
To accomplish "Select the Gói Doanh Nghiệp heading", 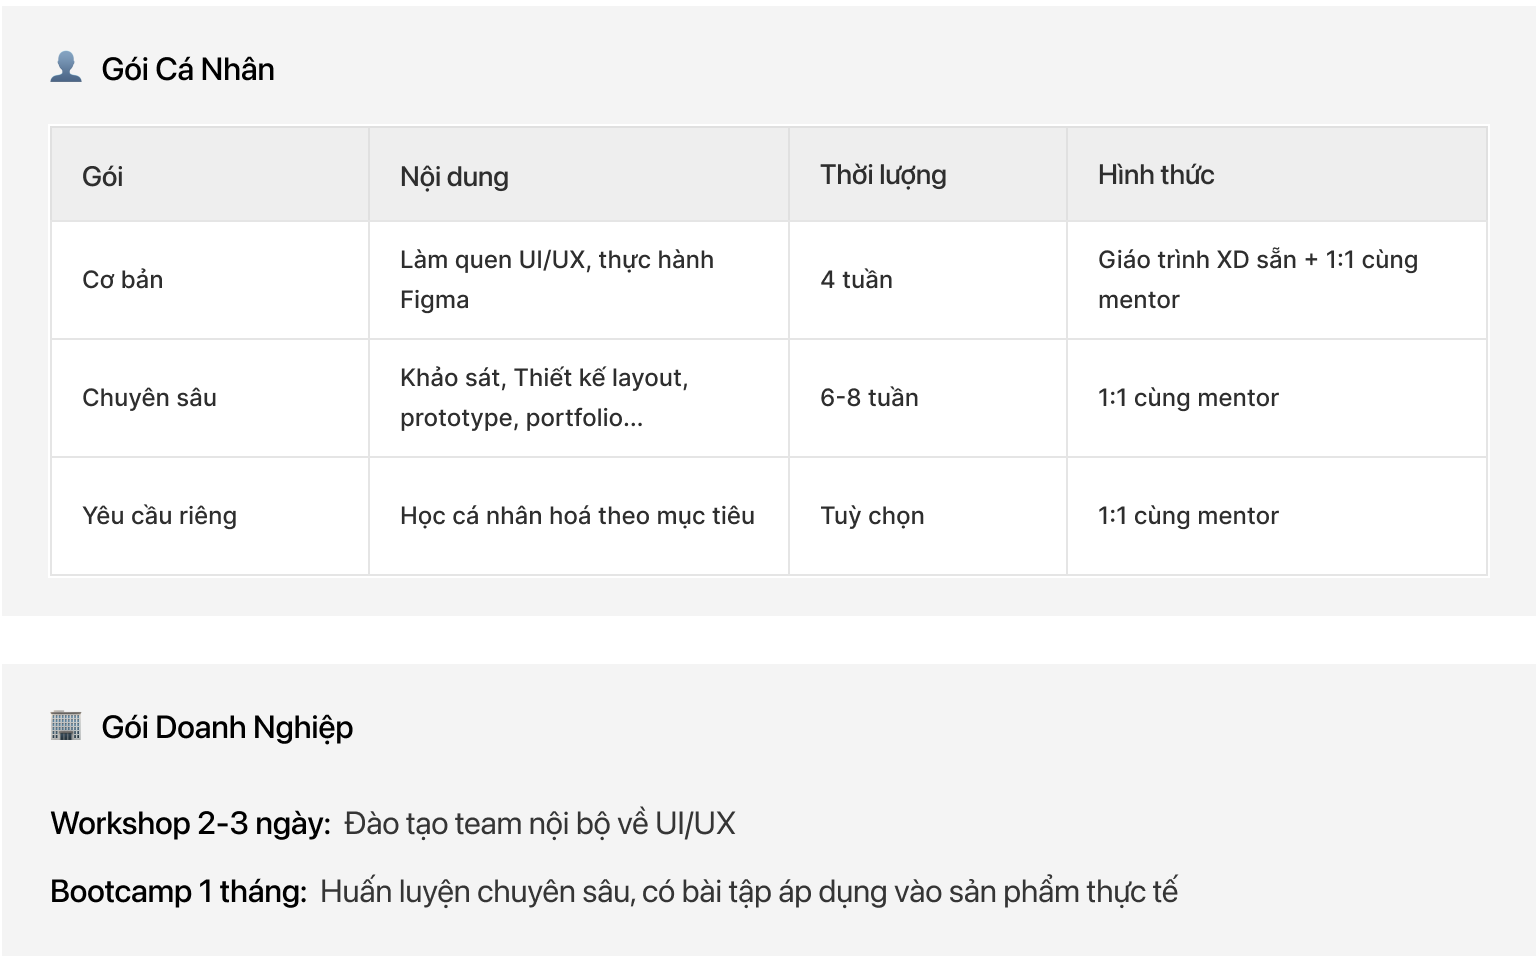I will pyautogui.click(x=227, y=727).
